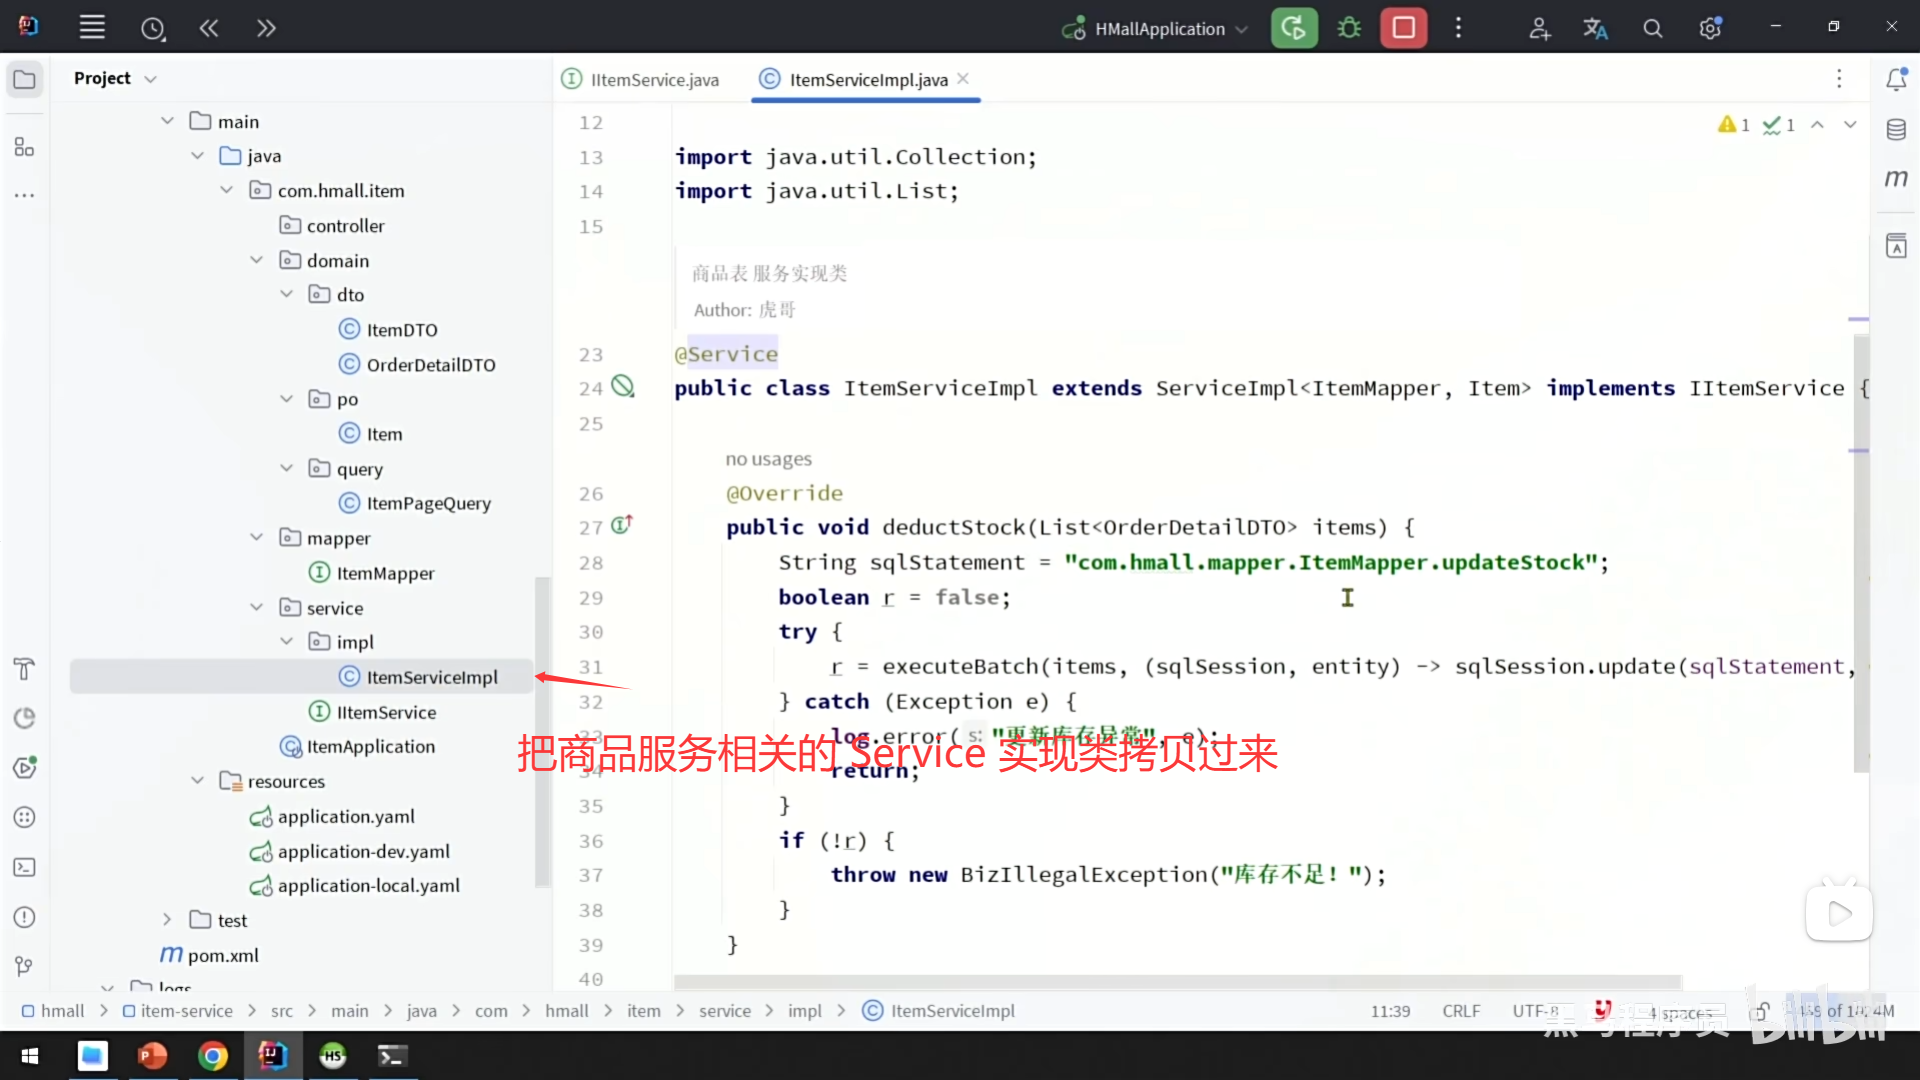Click the editor horizontal scrollbar
Screen dimensions: 1920x1080
click(x=1176, y=981)
